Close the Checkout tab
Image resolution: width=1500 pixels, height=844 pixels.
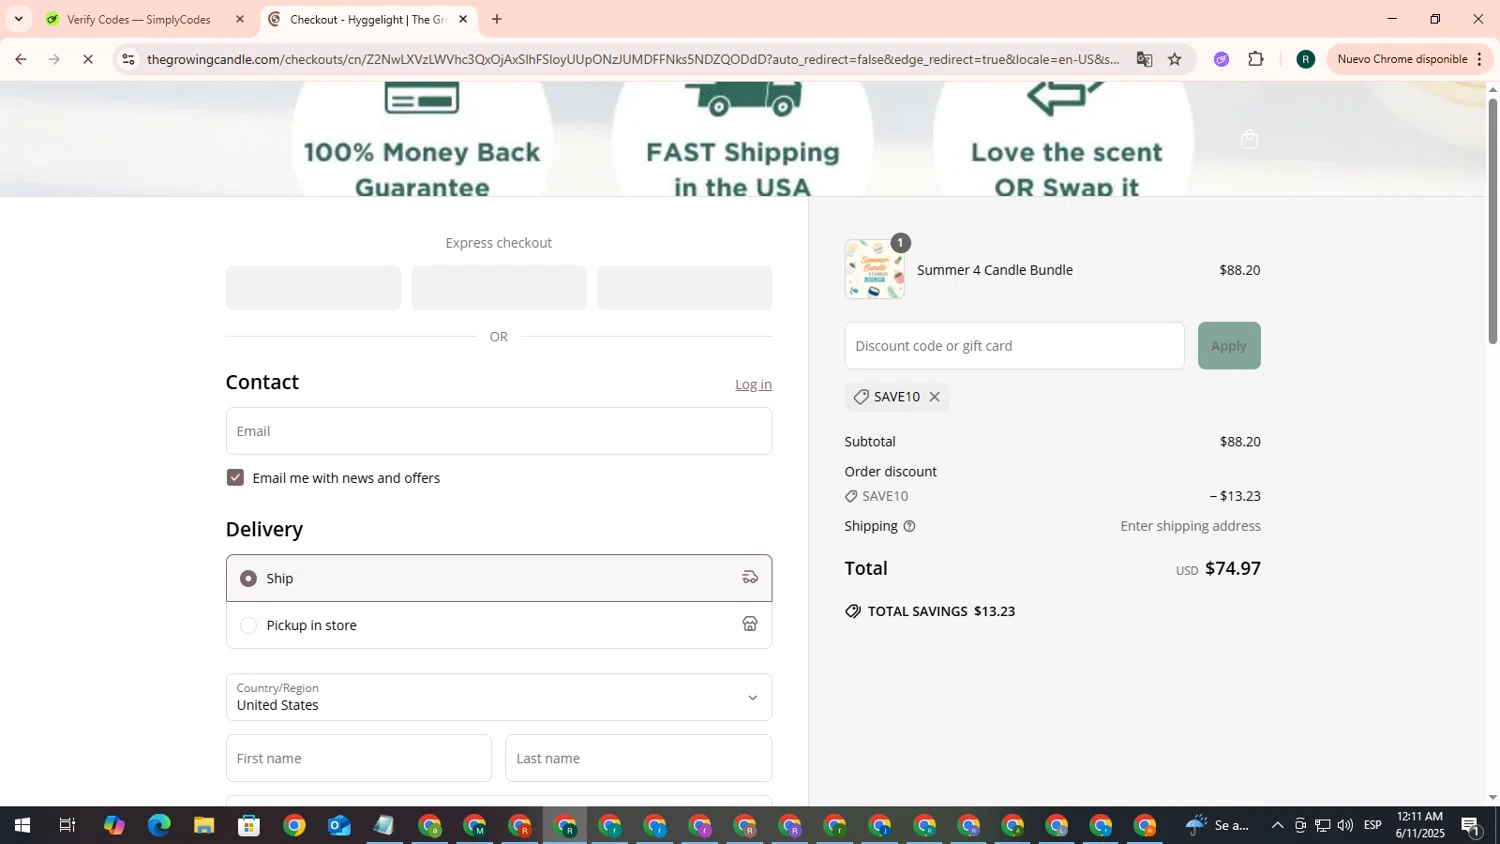click(x=463, y=19)
